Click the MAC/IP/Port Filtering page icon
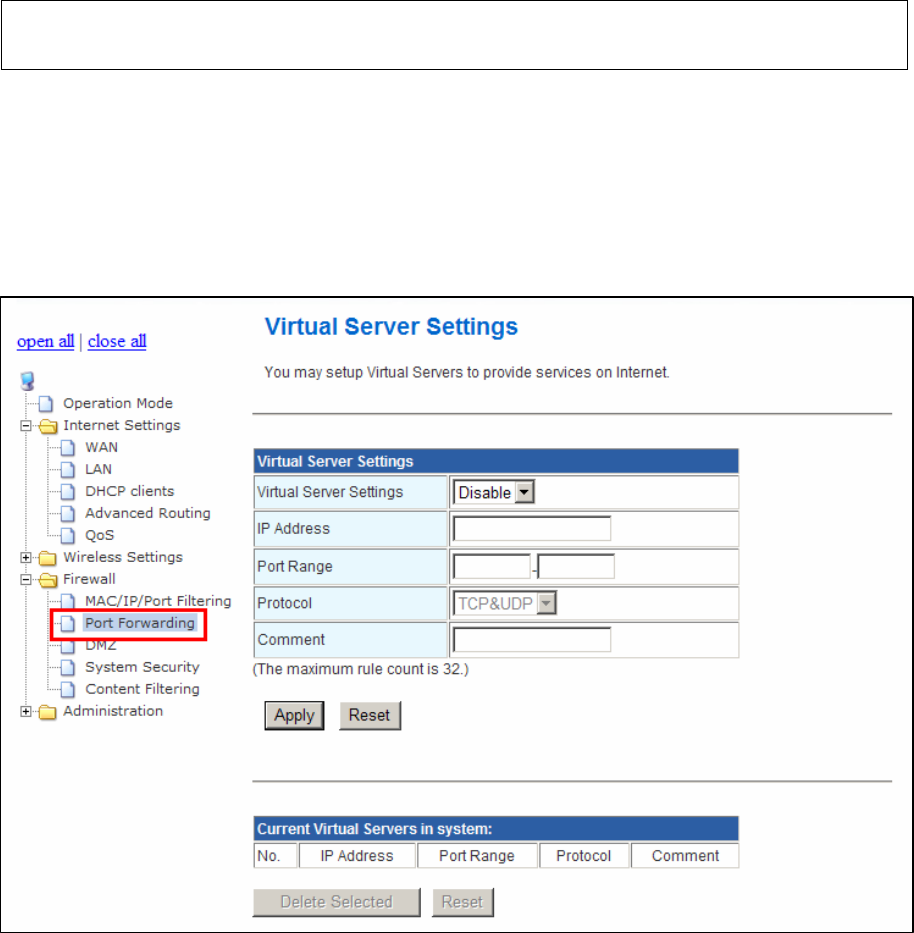The width and height of the screenshot is (914, 933). [68, 601]
